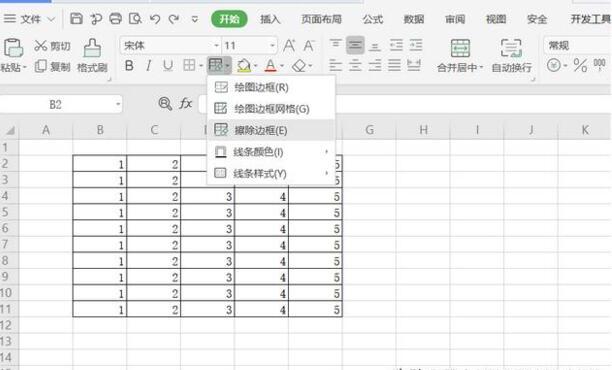Increase font size with larger A
Viewport: 612px width, 370px height.
click(289, 46)
